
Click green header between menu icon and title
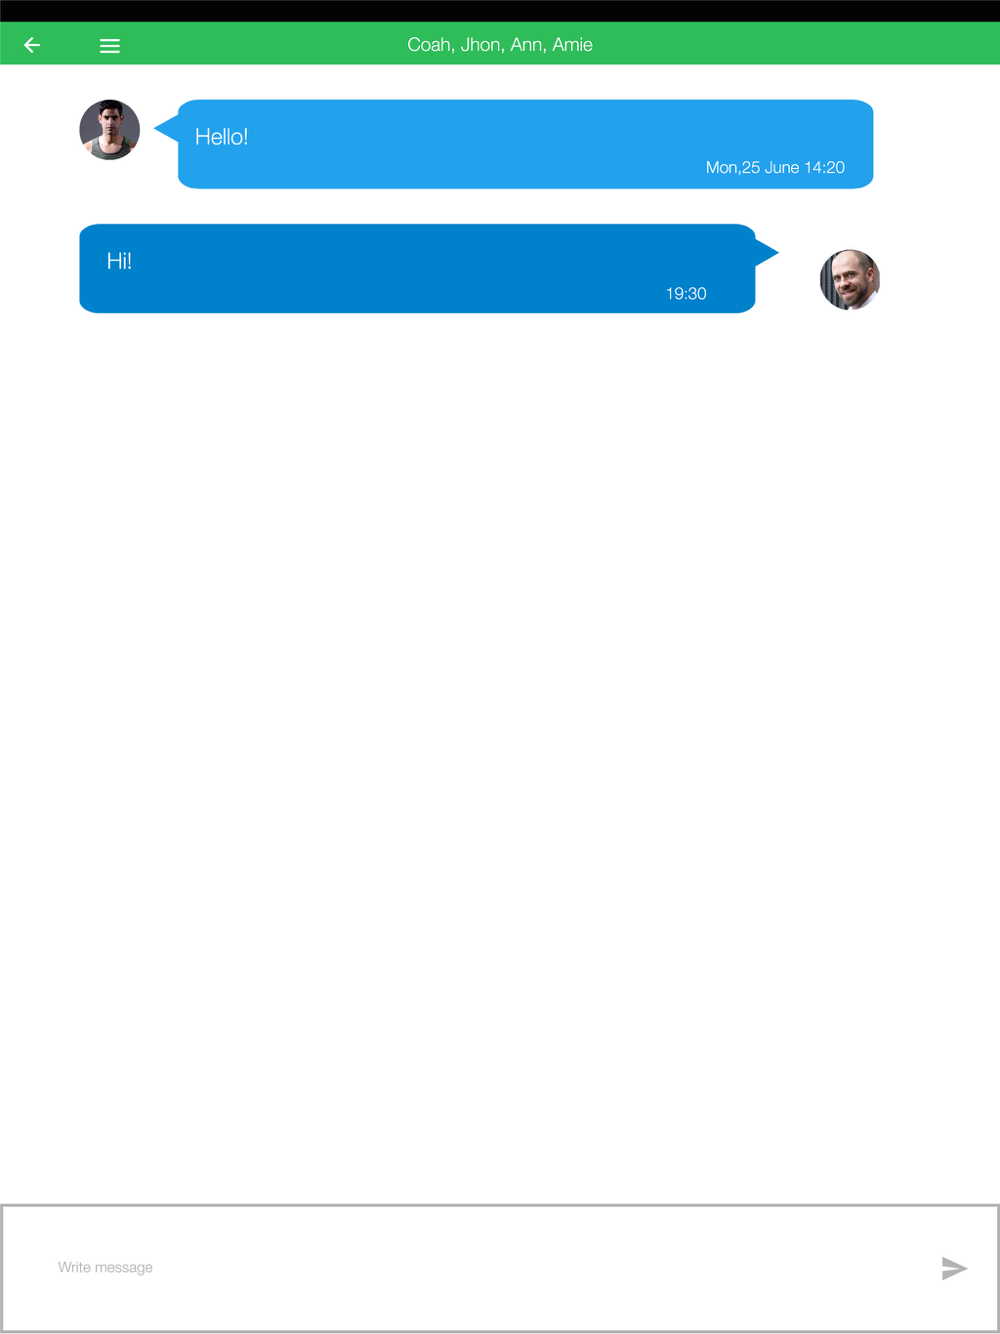click(263, 45)
